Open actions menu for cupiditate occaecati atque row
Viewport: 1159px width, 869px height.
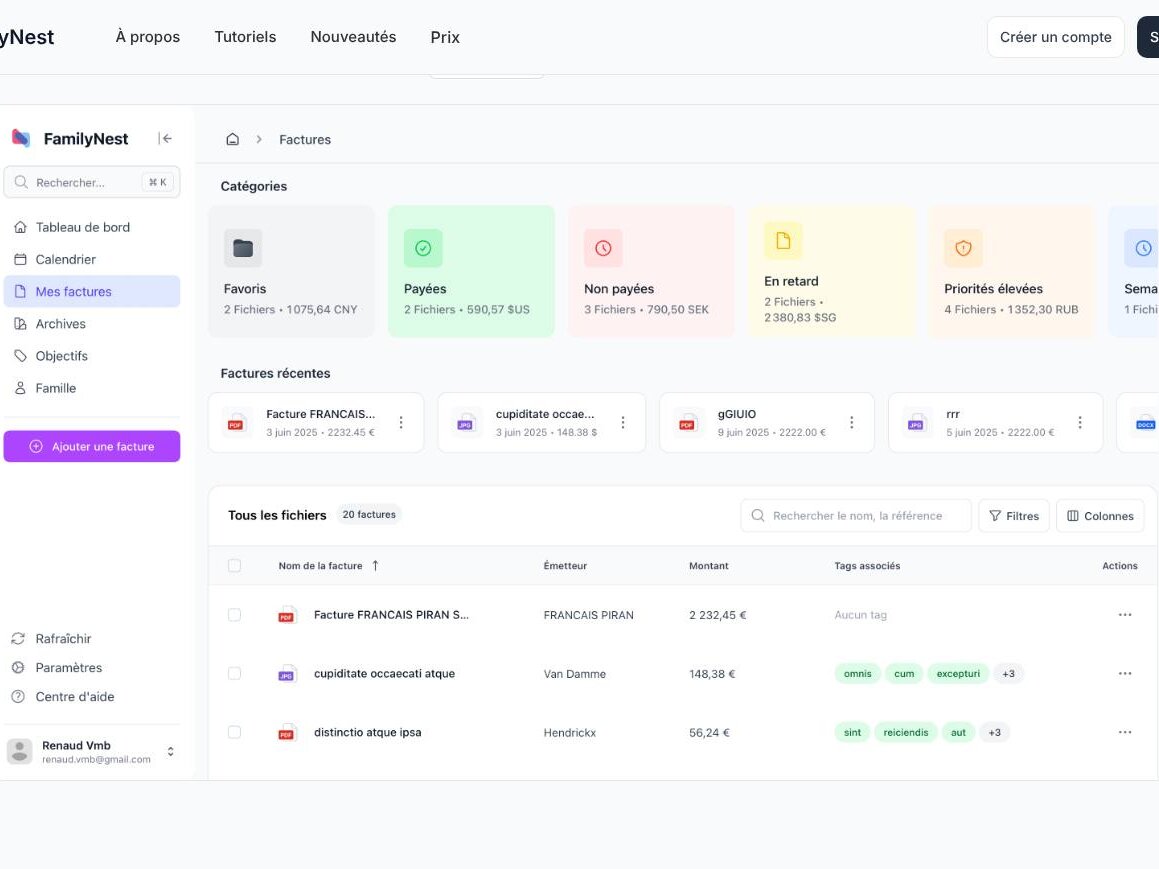[x=1125, y=673]
